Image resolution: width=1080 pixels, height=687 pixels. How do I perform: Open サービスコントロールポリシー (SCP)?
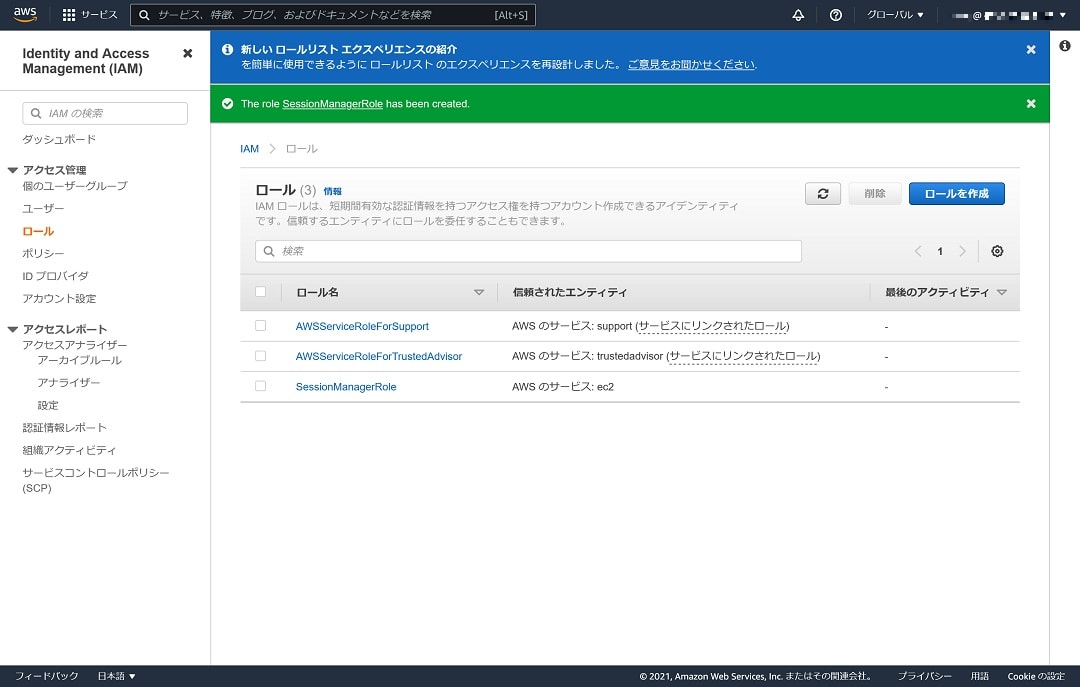click(96, 480)
